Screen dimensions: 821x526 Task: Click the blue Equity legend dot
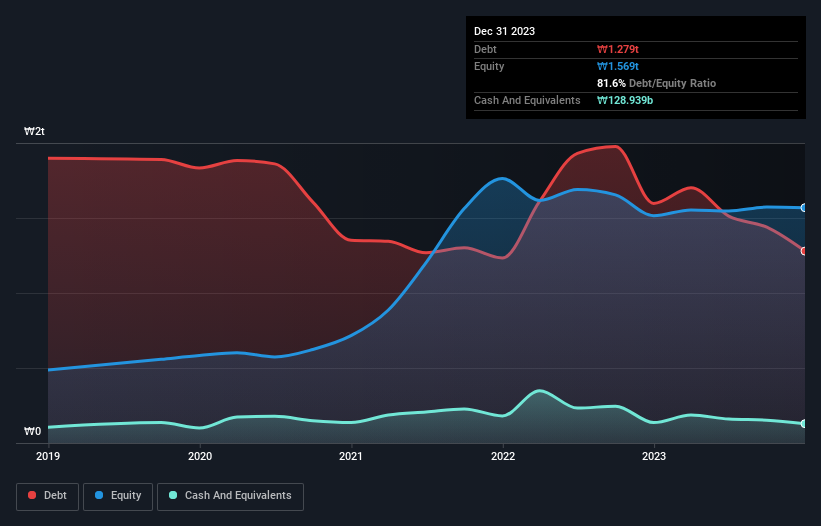pos(99,495)
